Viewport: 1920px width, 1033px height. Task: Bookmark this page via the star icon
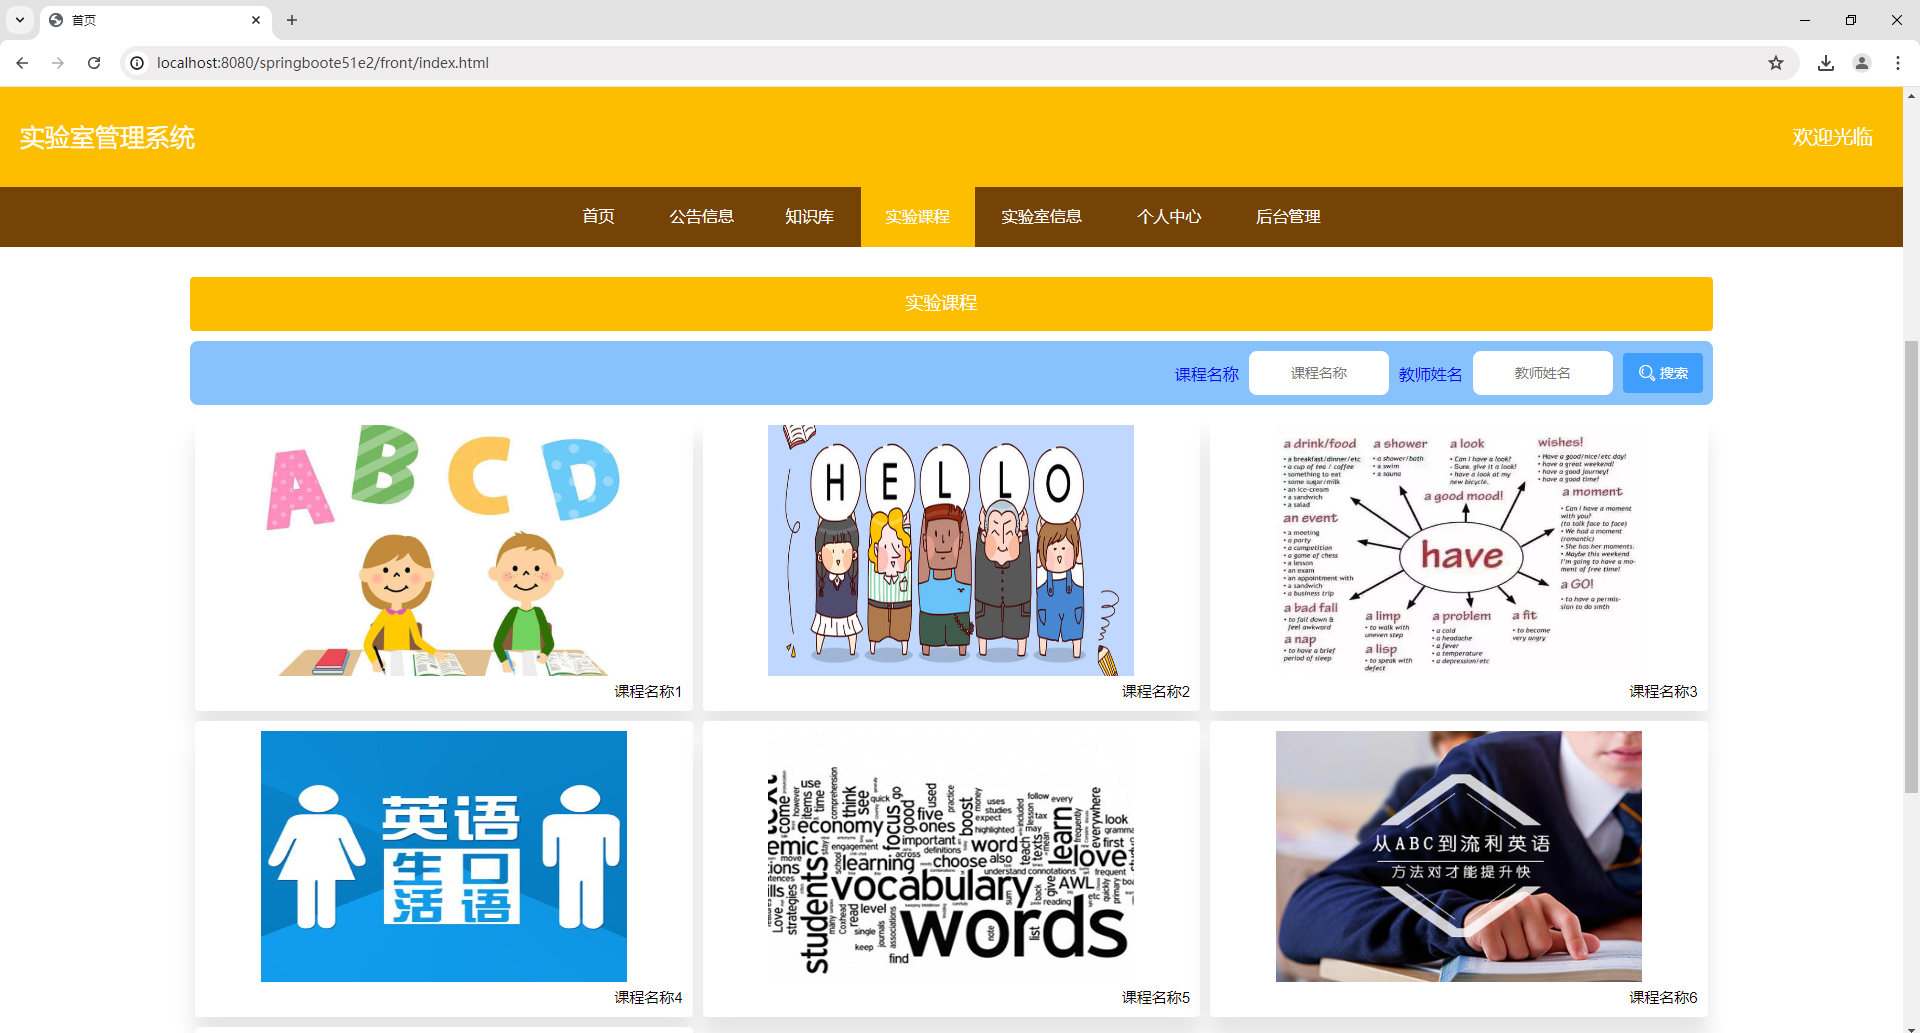tap(1776, 62)
